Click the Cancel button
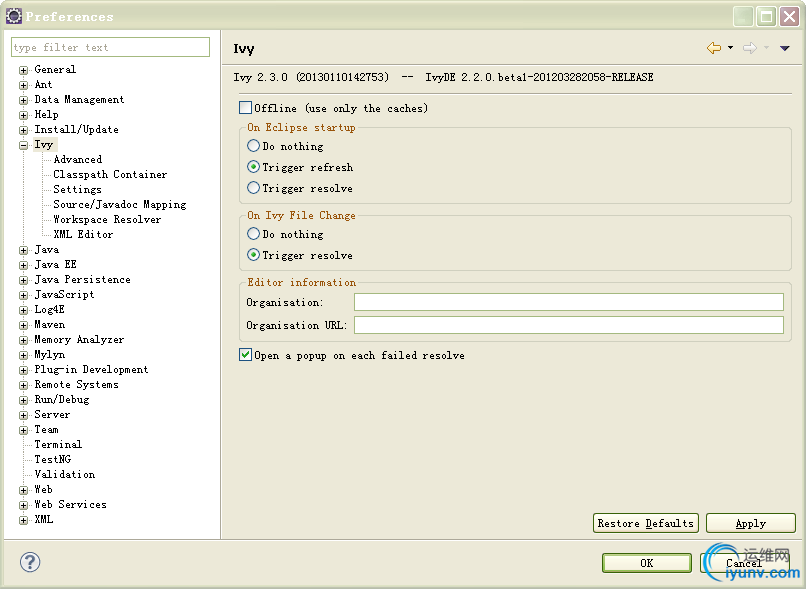 pyautogui.click(x=743, y=563)
